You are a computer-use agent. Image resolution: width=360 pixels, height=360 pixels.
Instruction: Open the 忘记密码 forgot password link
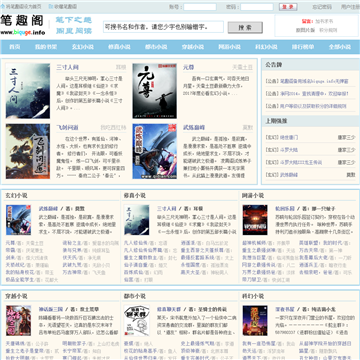tap(322, 7)
